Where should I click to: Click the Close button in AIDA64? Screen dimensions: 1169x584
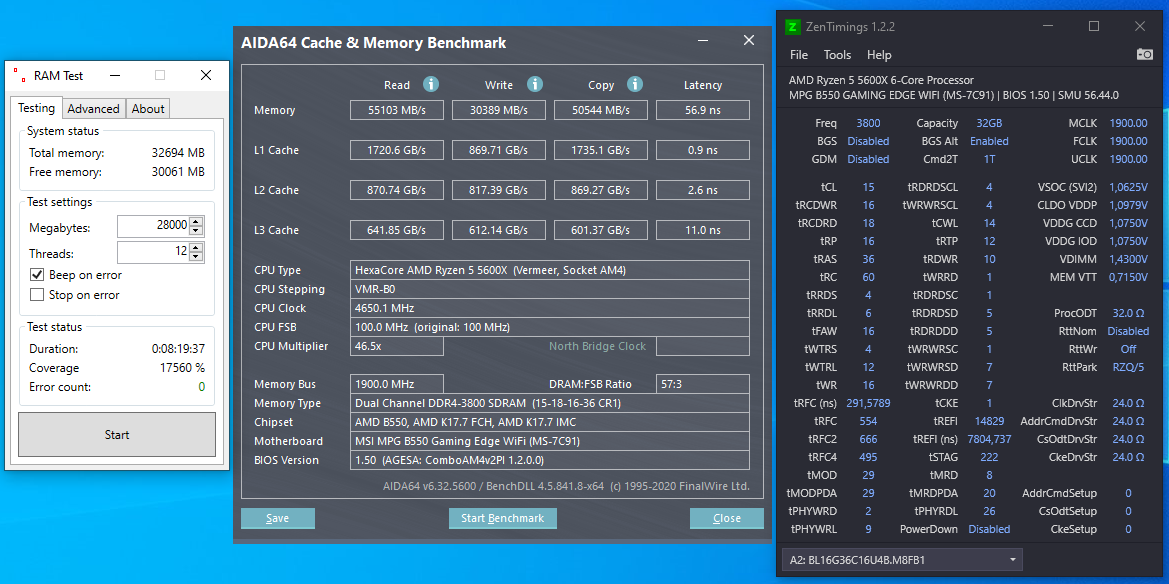click(x=726, y=518)
